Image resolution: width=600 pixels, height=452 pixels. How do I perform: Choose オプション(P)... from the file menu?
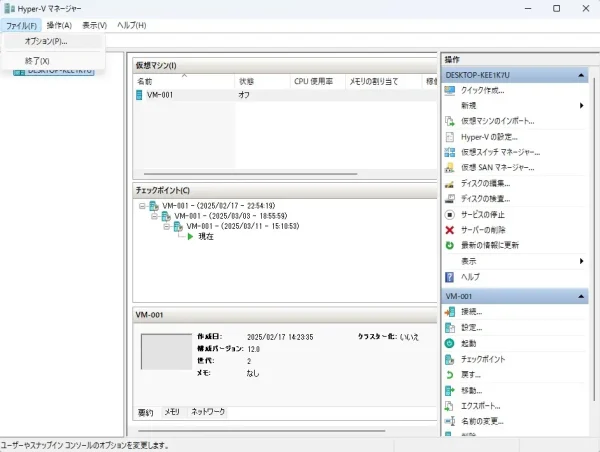click(53, 41)
